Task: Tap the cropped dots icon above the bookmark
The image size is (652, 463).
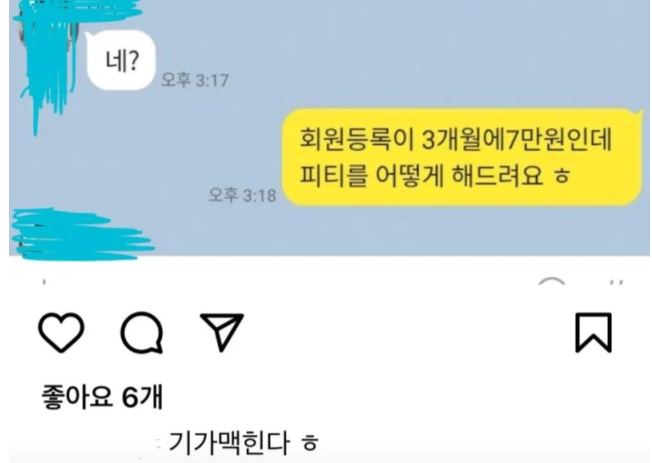Action: (616, 282)
